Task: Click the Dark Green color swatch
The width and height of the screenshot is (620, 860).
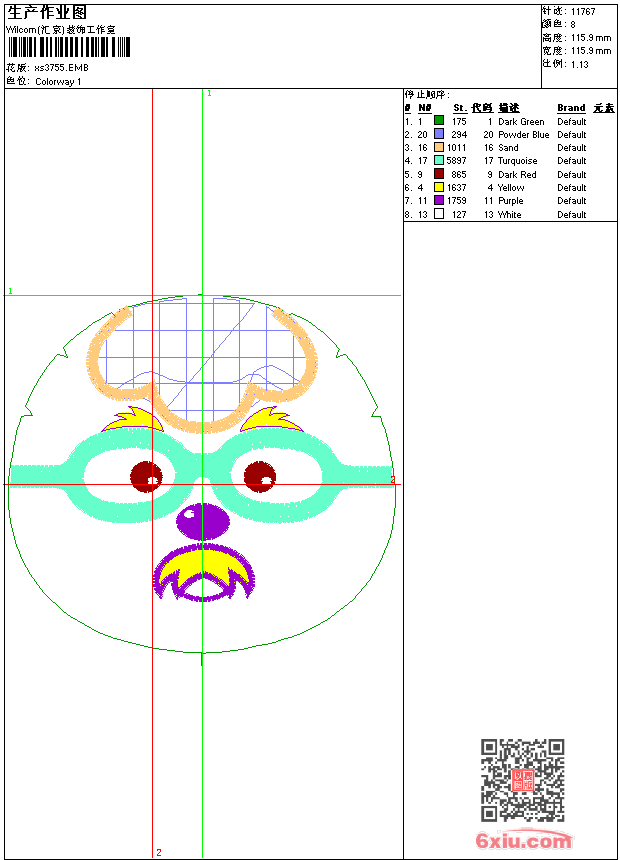Action: (439, 121)
